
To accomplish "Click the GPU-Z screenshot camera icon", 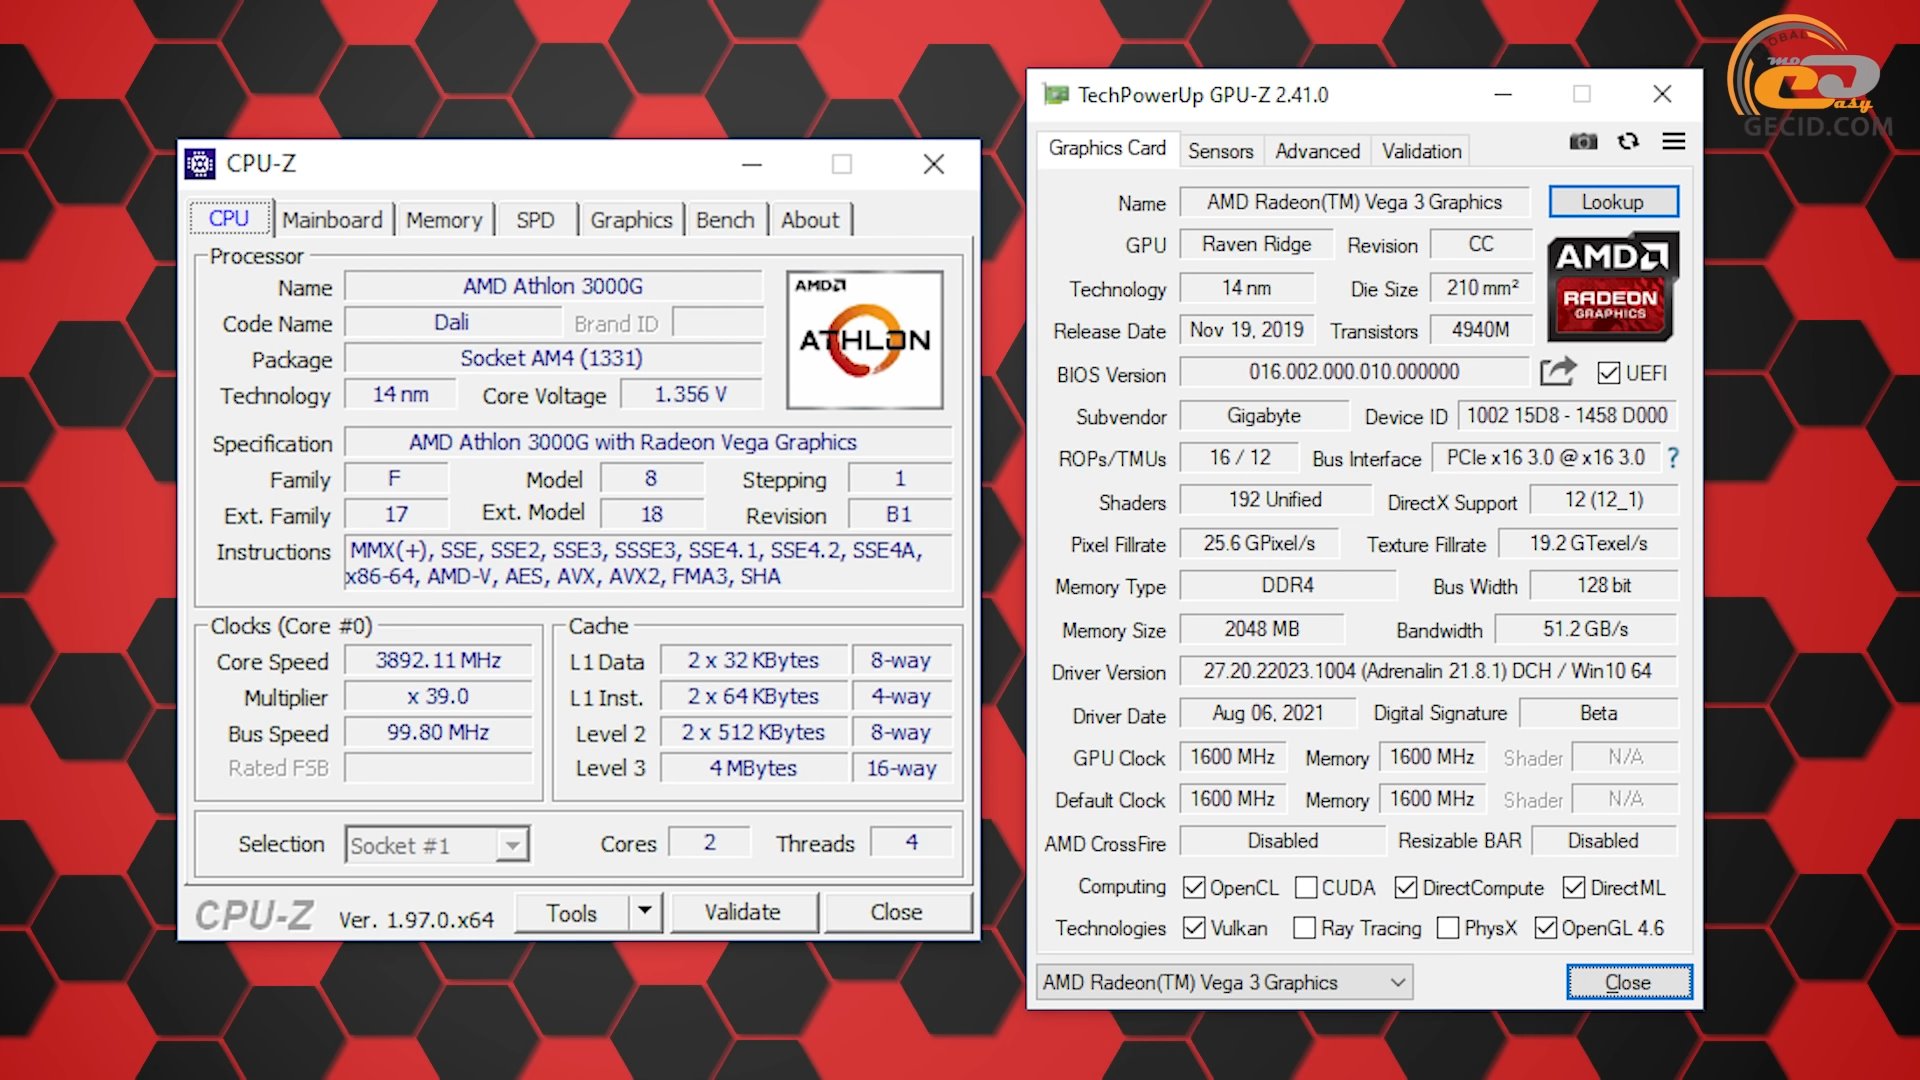I will coord(1583,142).
